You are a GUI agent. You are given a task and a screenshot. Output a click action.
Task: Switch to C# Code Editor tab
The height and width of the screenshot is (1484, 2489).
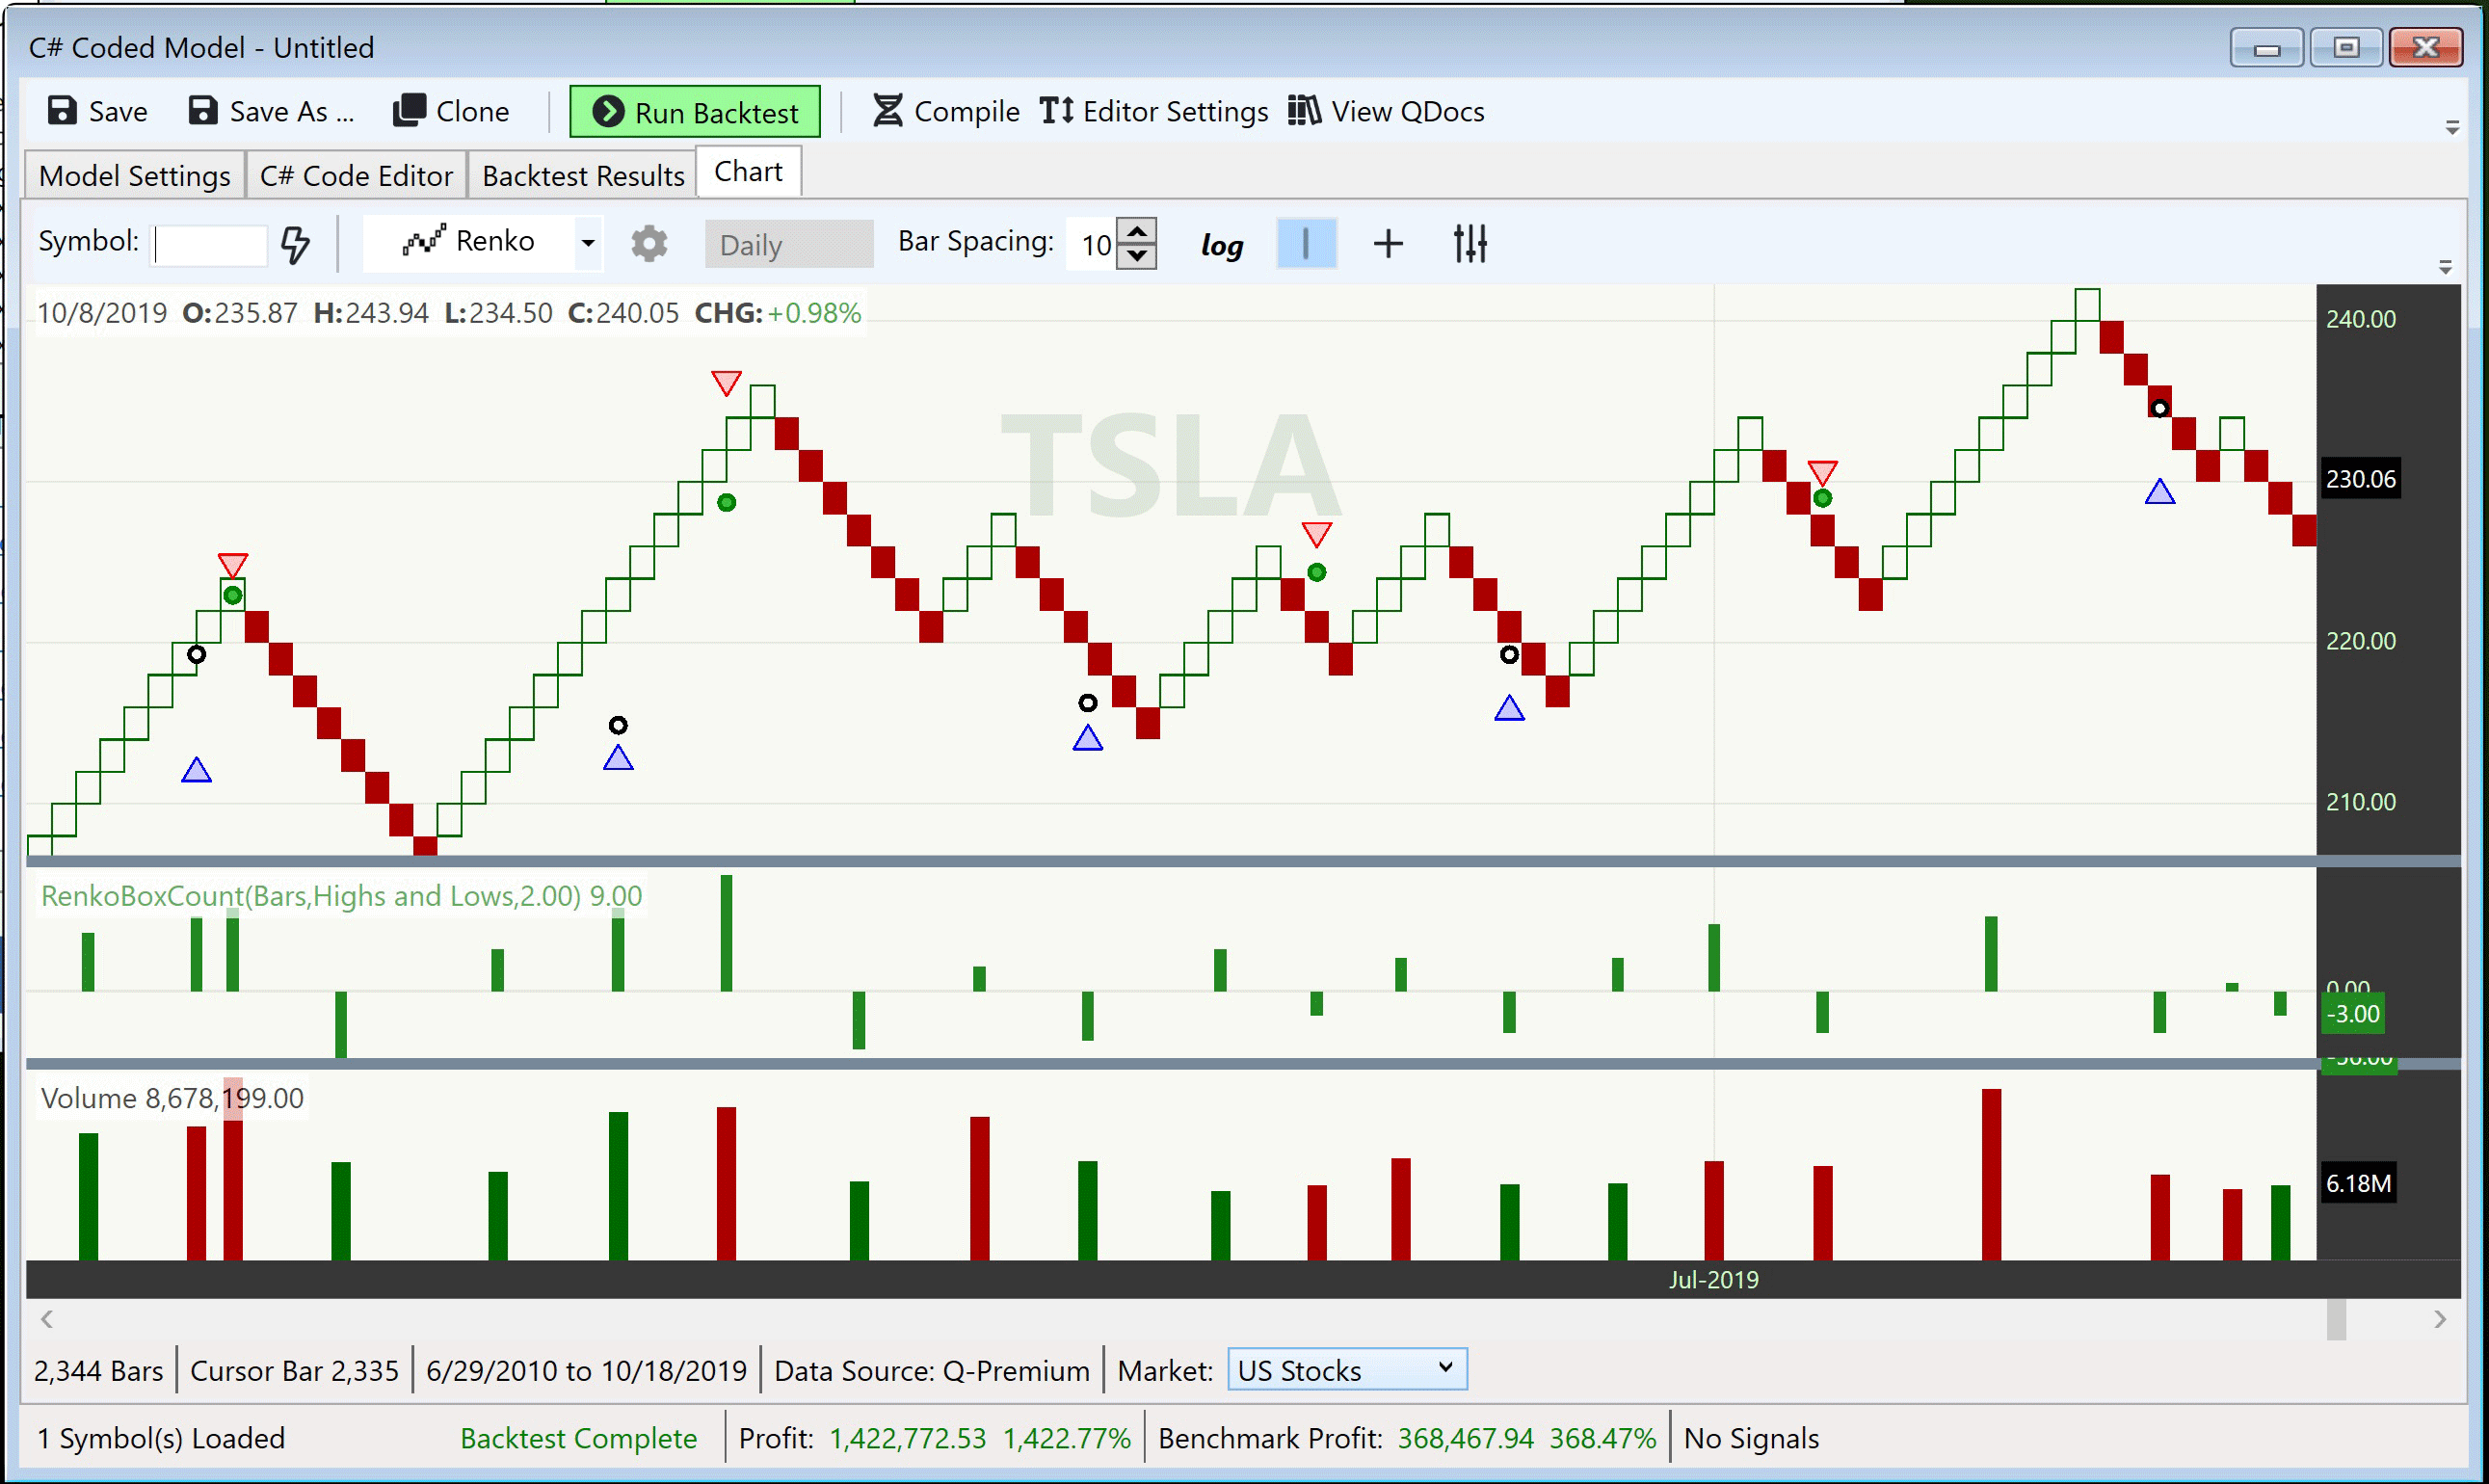click(356, 175)
